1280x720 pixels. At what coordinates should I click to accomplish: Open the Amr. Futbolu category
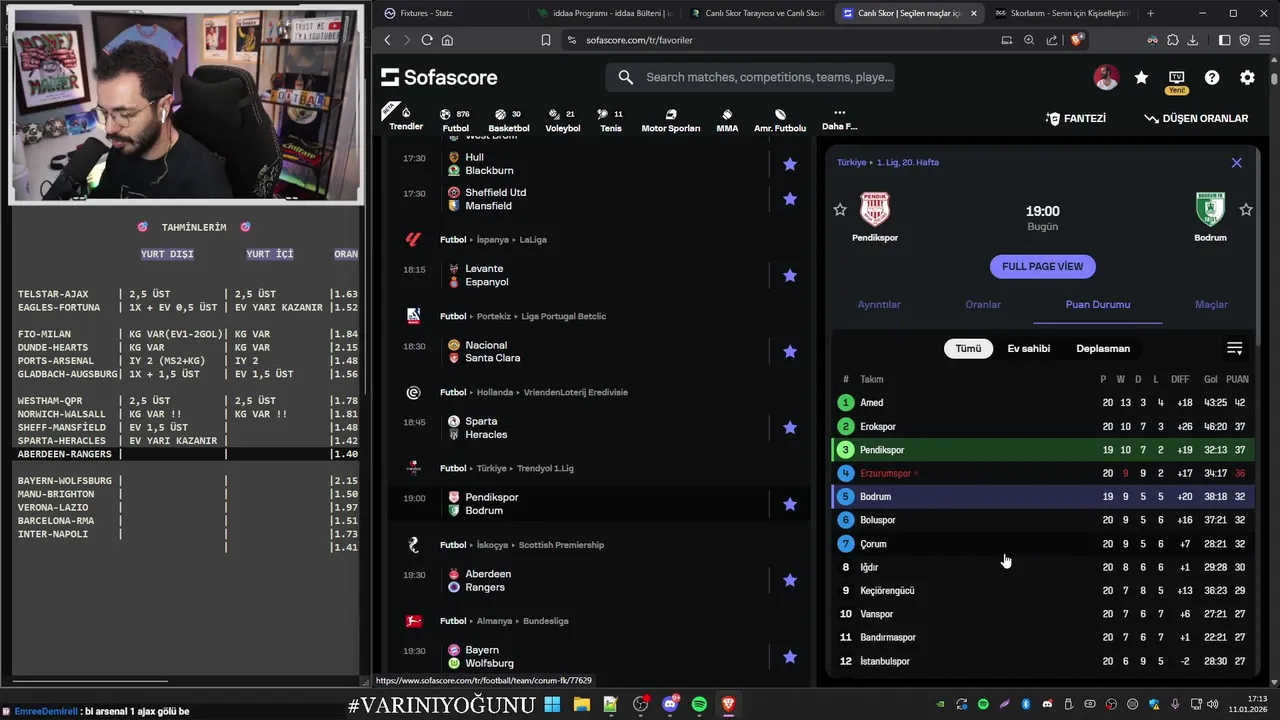[x=780, y=120]
